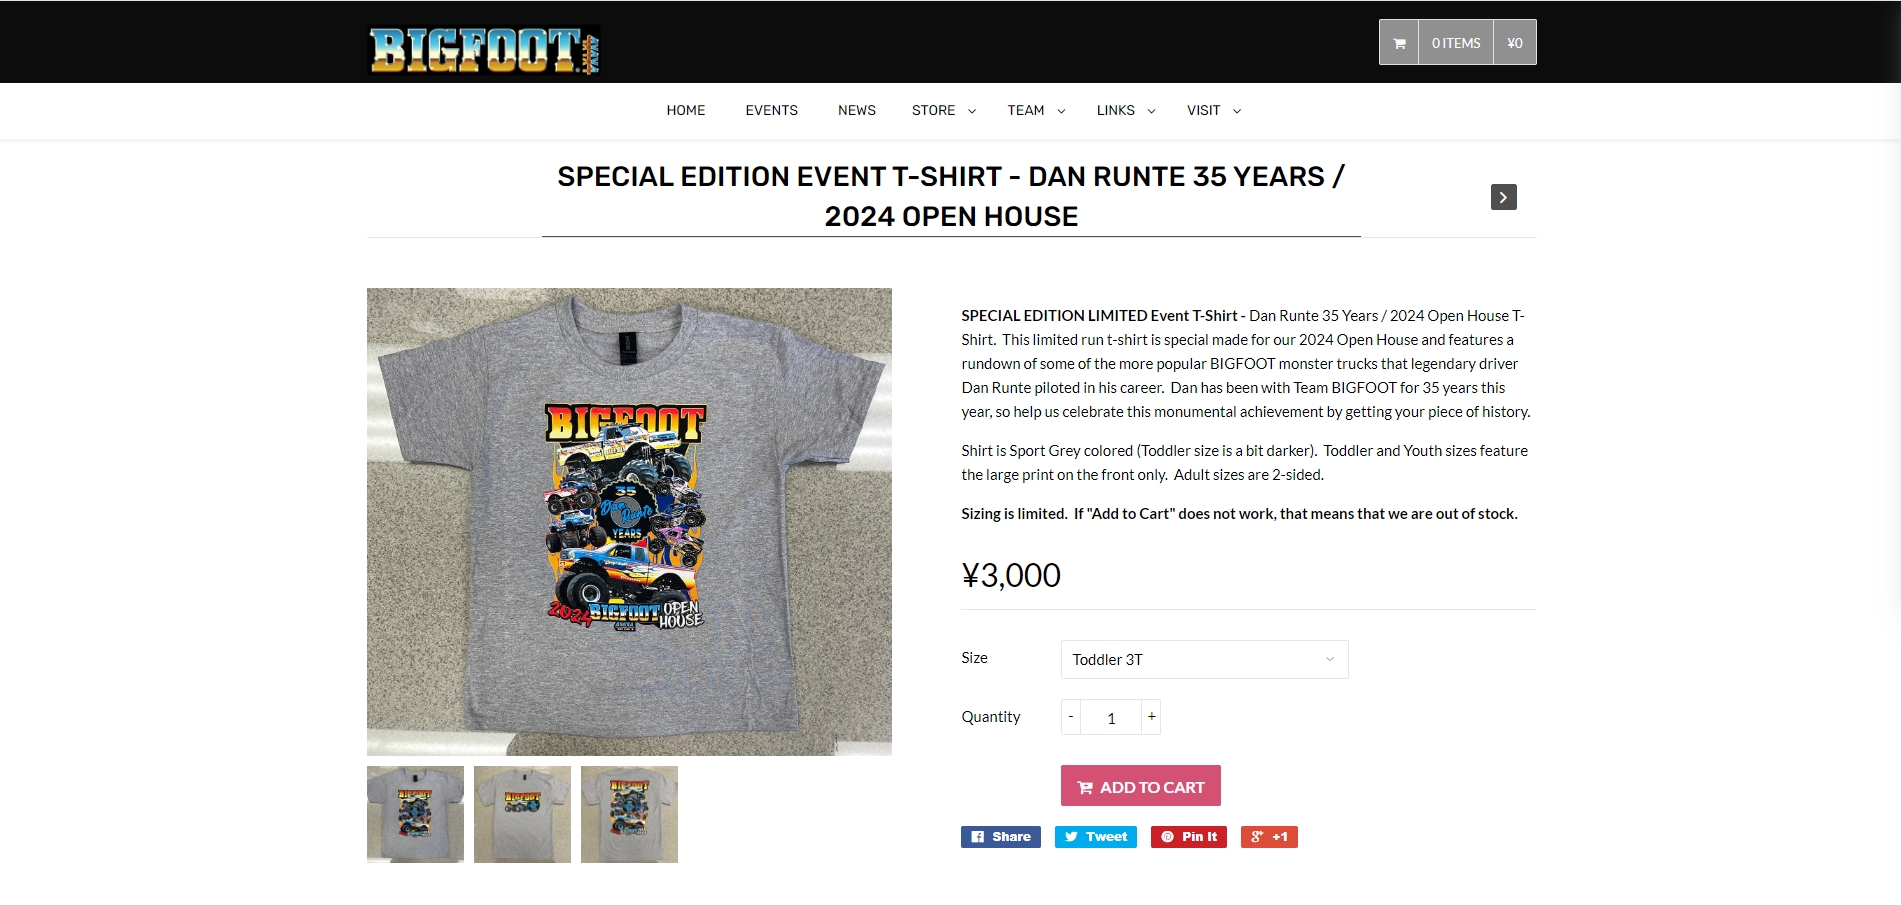Expand the STORE menu
1901x905 pixels.
pyautogui.click(x=943, y=111)
